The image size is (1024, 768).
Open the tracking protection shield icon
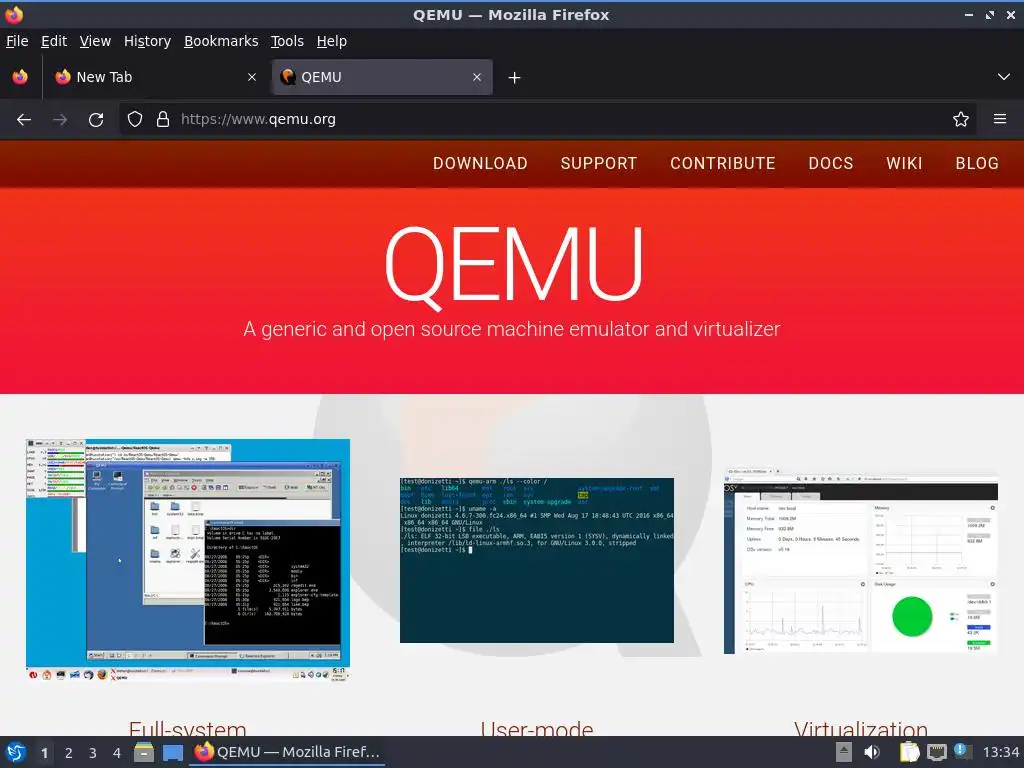click(x=135, y=120)
